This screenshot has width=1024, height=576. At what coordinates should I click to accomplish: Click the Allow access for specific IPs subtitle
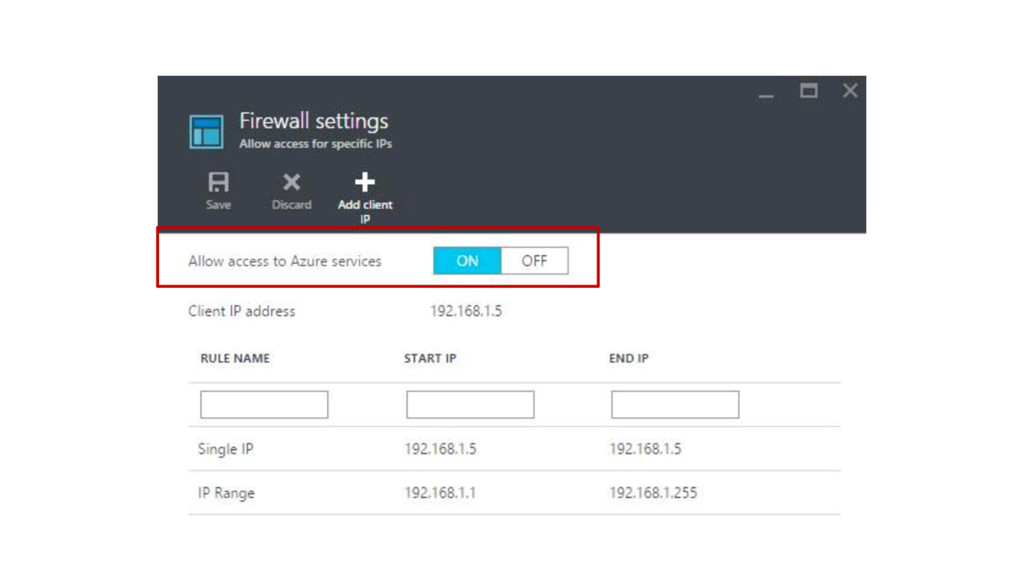pyautogui.click(x=315, y=144)
